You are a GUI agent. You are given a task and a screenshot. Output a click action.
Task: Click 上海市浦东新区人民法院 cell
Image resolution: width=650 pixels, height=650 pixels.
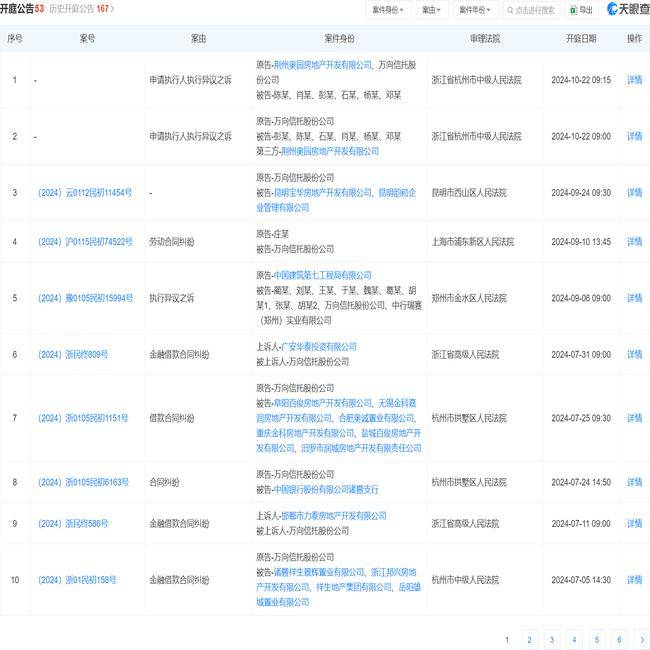click(x=473, y=242)
